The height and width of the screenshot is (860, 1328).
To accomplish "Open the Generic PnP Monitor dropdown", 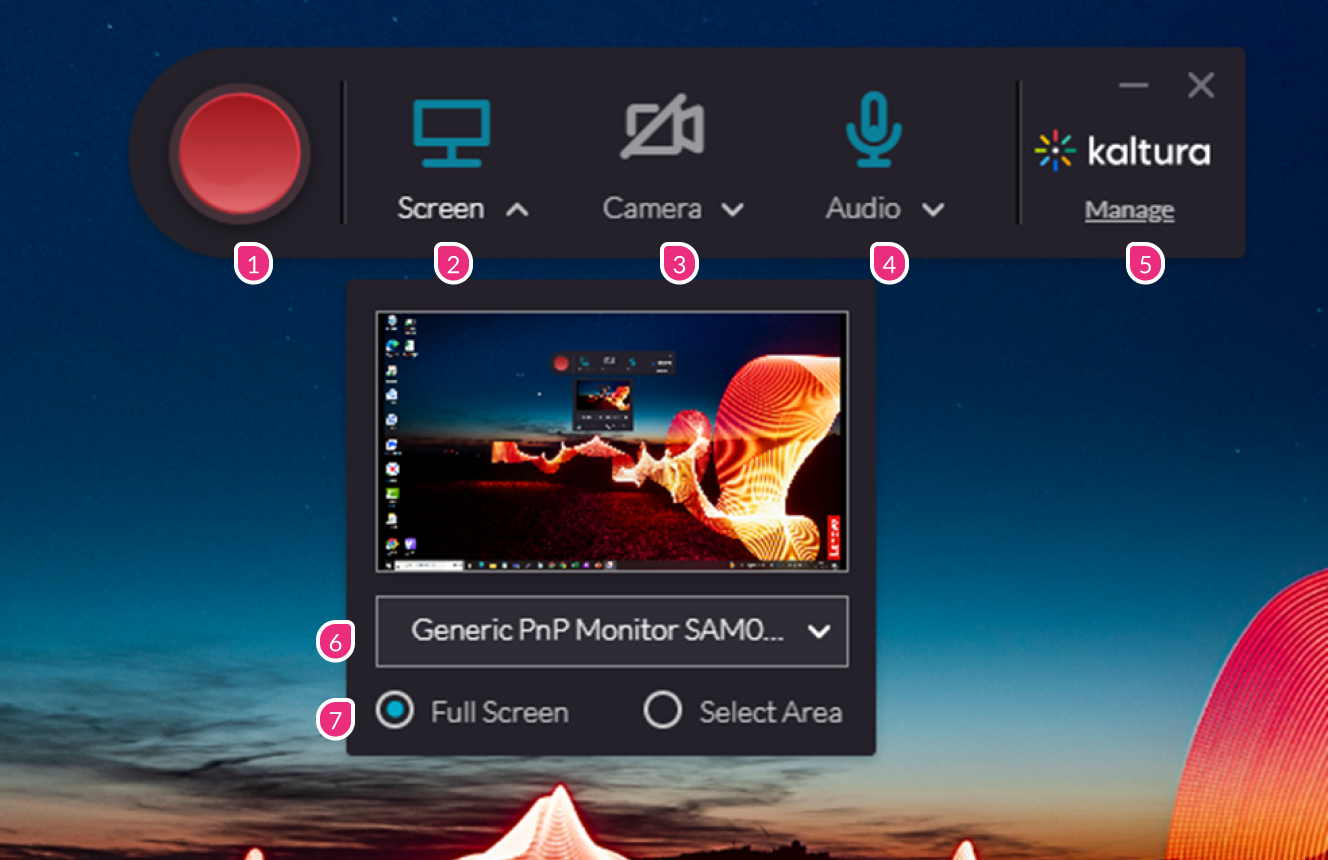I will 612,631.
